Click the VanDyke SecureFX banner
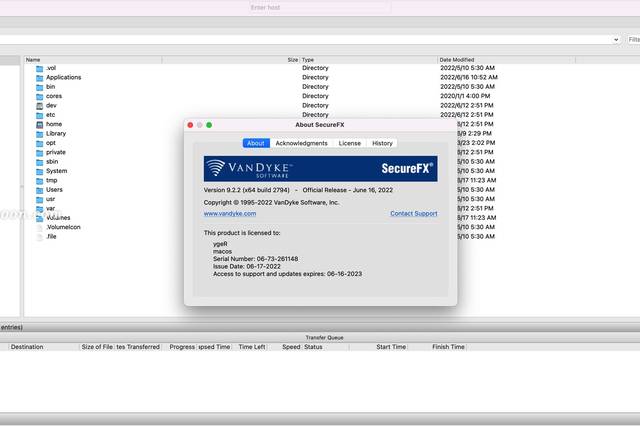Screen dimensions: 640x426 point(320,169)
